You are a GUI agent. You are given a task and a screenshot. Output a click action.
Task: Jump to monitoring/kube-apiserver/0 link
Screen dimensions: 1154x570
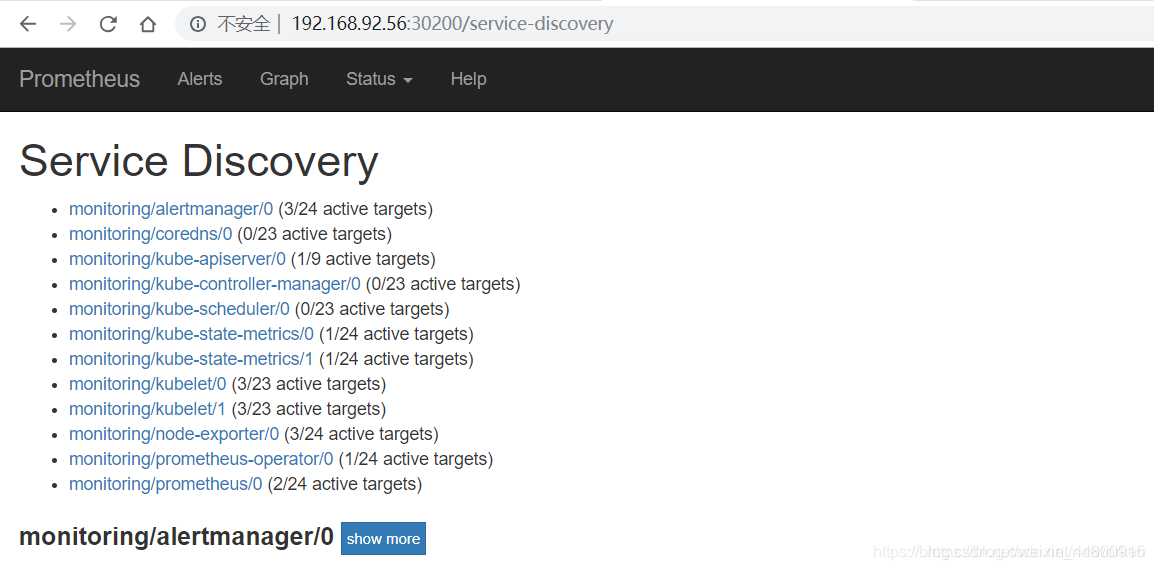click(x=177, y=259)
